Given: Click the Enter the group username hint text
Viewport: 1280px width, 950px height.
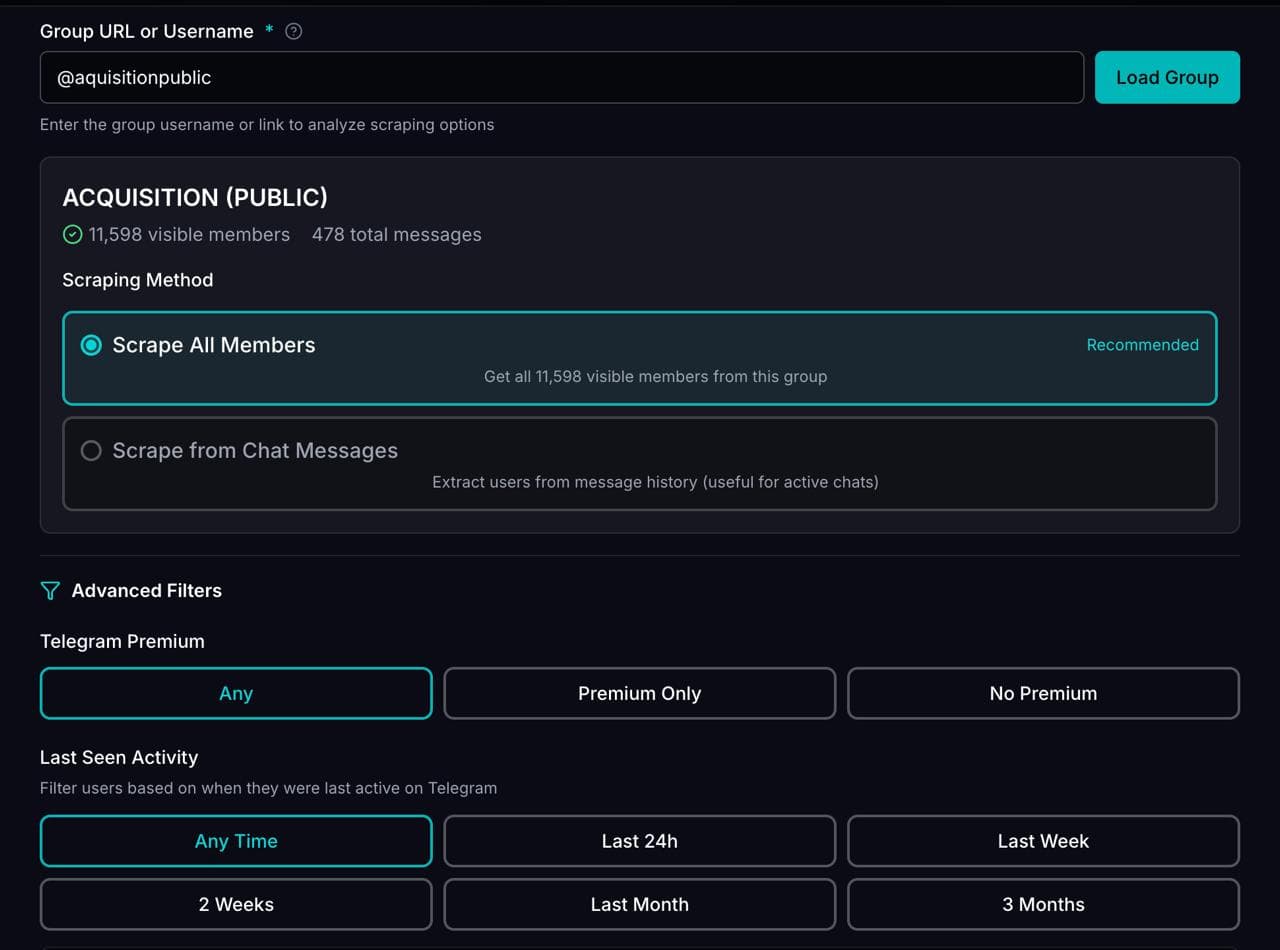Looking at the screenshot, I should (267, 125).
